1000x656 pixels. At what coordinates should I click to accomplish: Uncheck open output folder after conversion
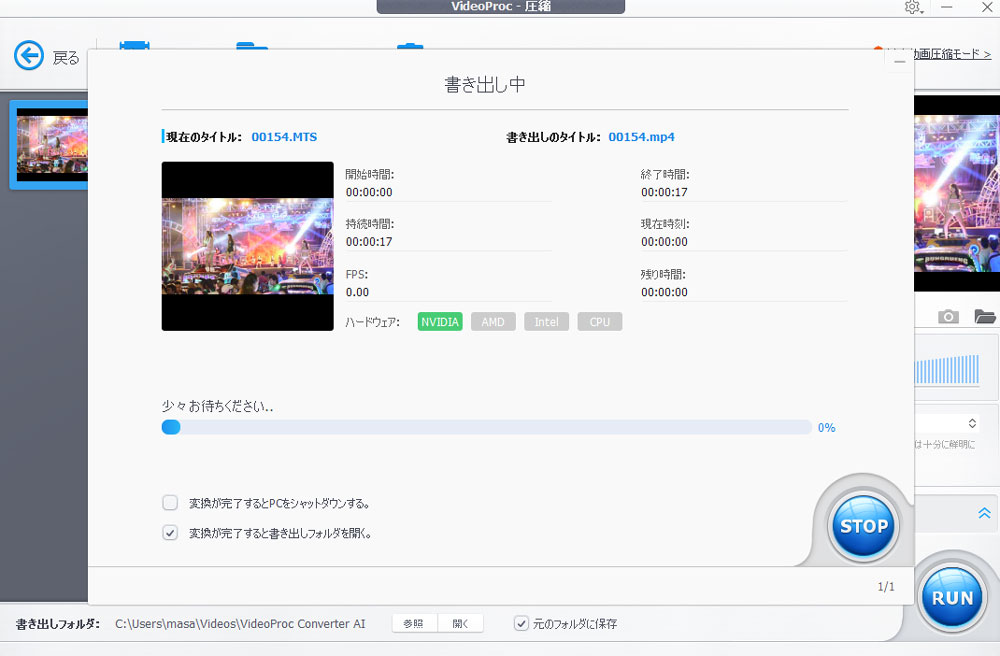click(x=170, y=533)
